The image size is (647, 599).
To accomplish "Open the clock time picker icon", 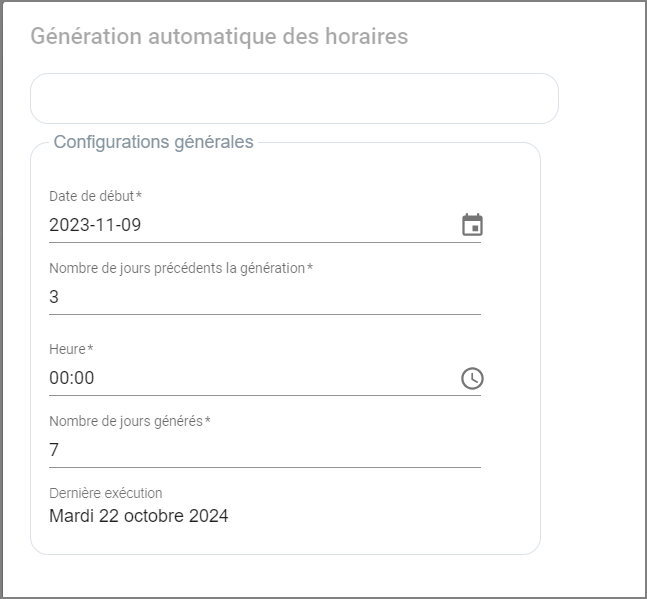I will click(x=472, y=378).
